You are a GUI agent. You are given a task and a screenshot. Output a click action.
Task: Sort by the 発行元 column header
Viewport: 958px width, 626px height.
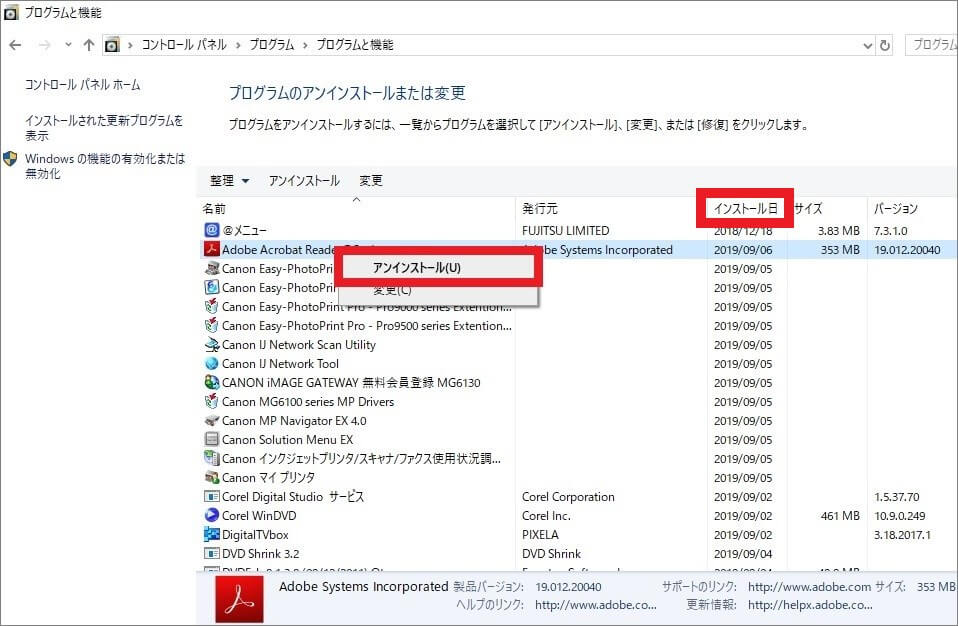(x=539, y=209)
